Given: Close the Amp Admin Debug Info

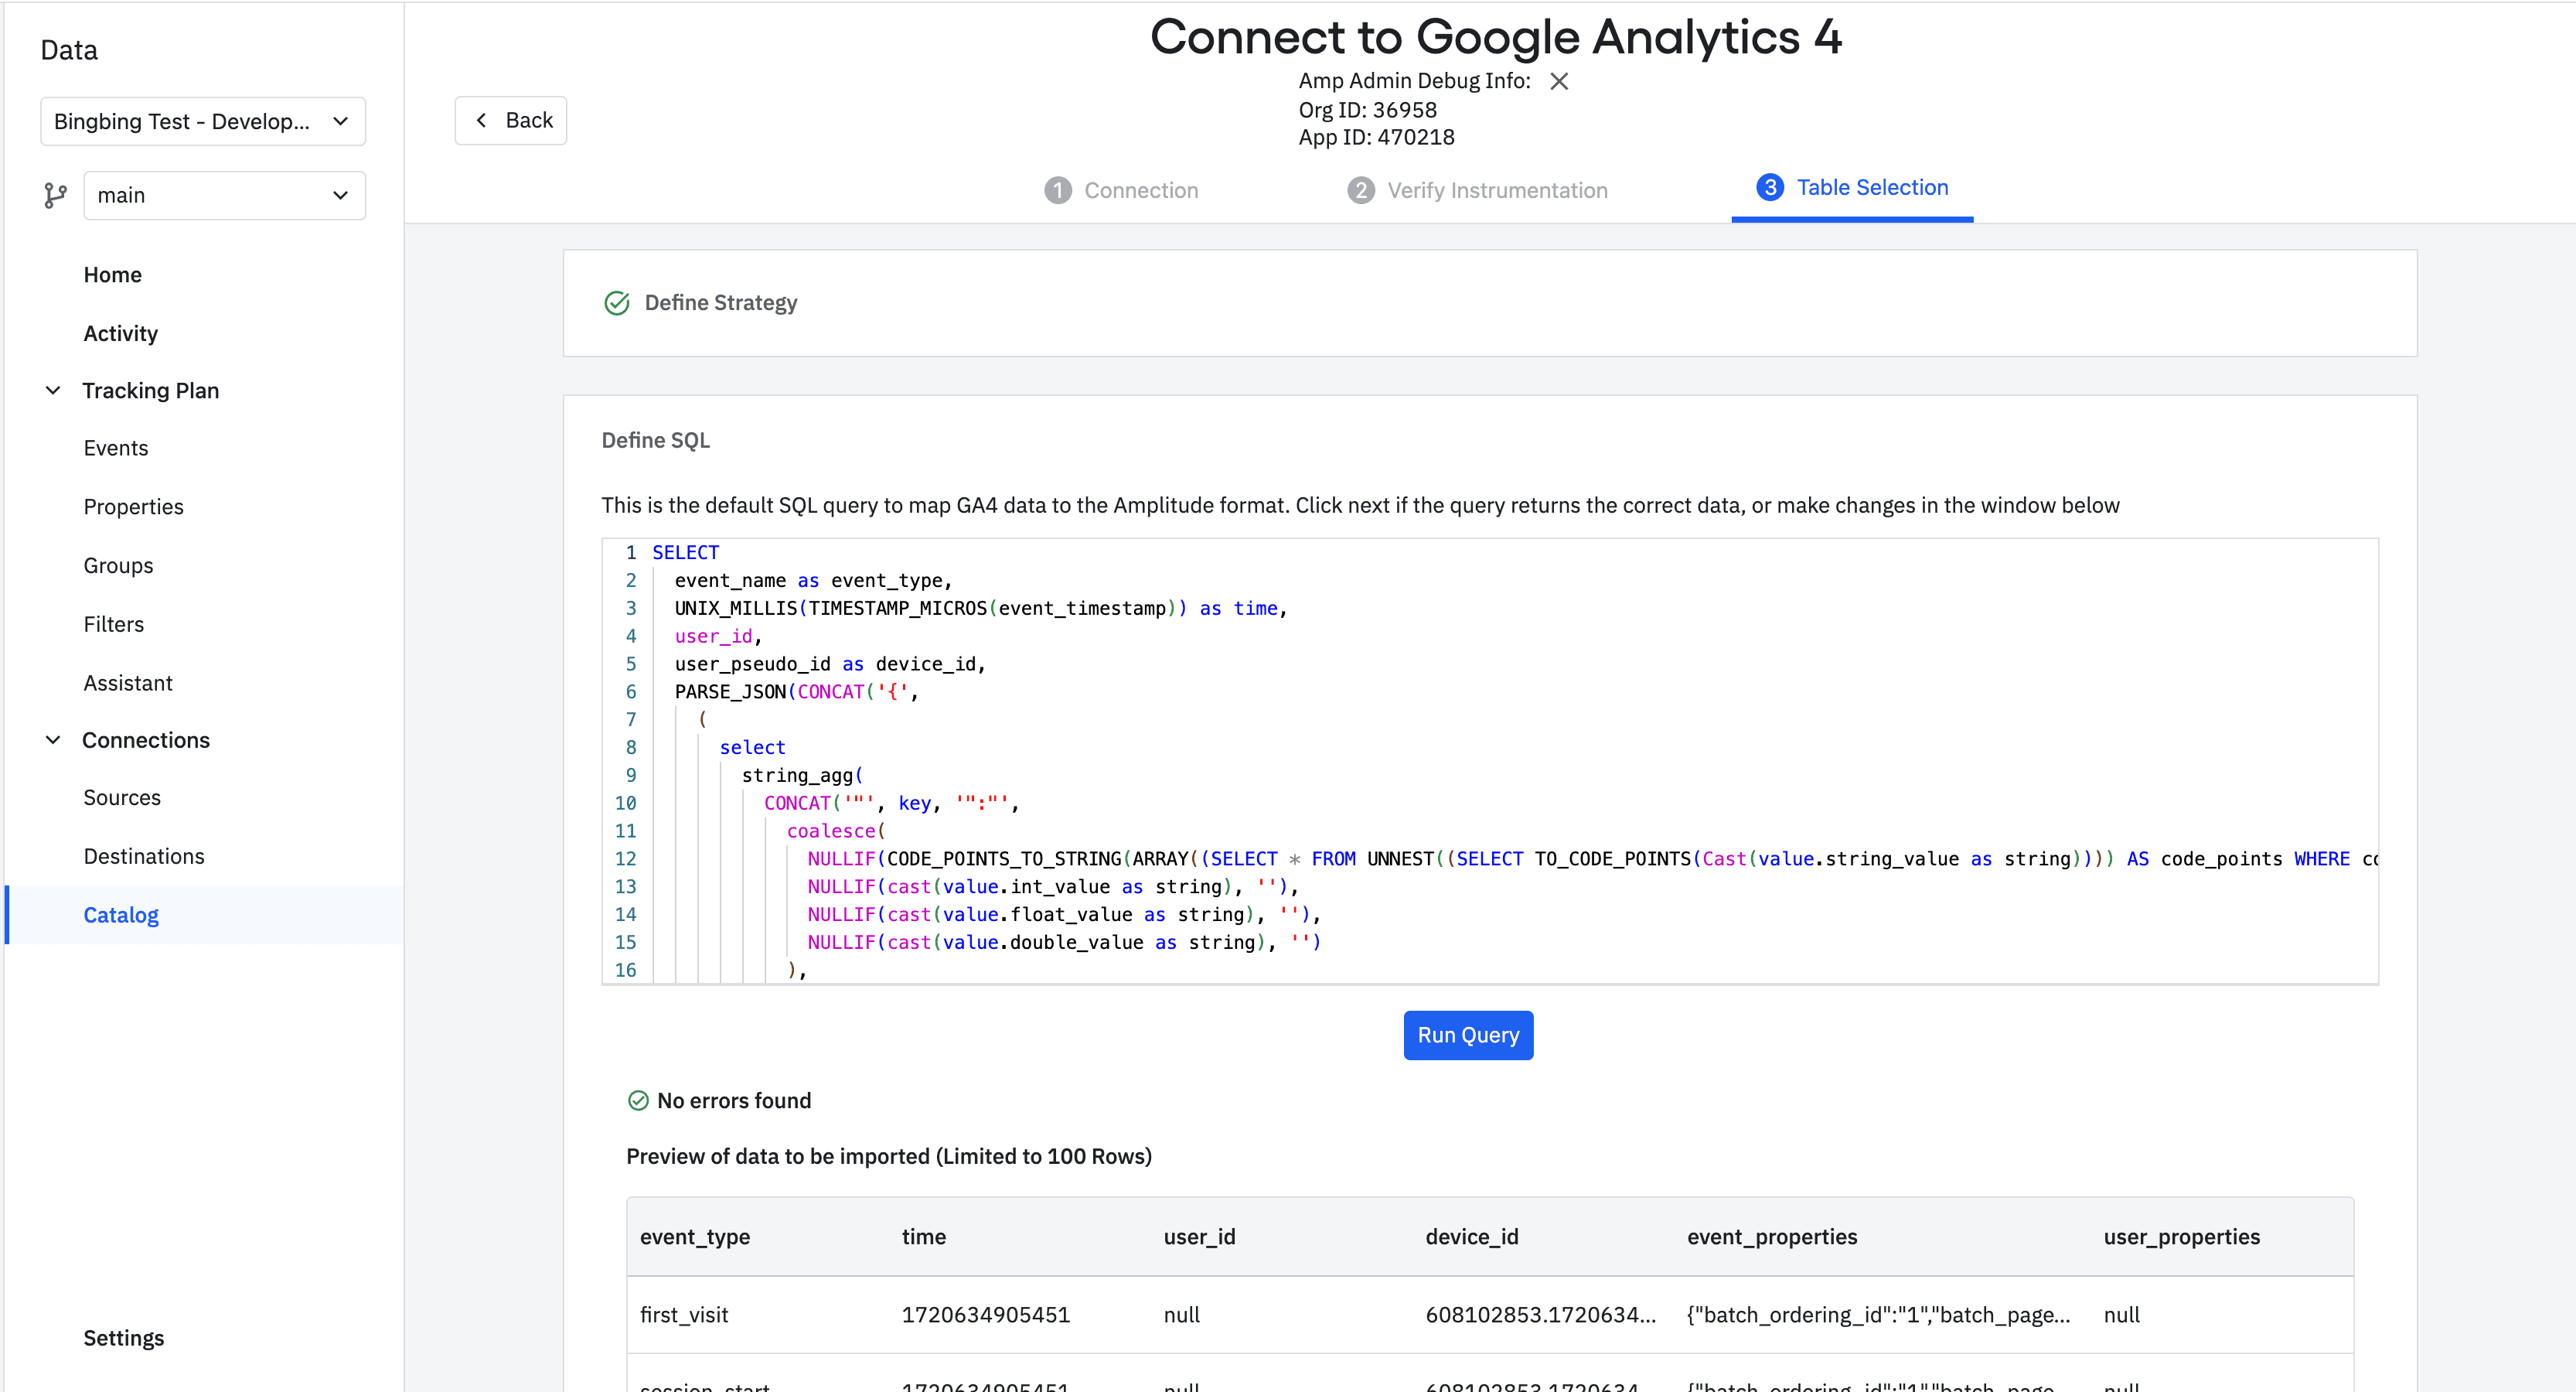Looking at the screenshot, I should point(1558,81).
